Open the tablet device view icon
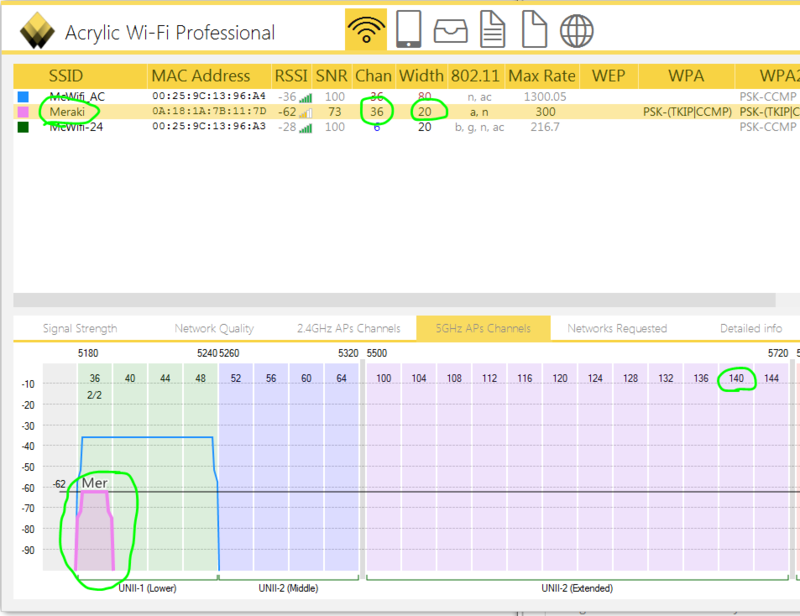Viewport: 800px width, 616px height. [409, 29]
